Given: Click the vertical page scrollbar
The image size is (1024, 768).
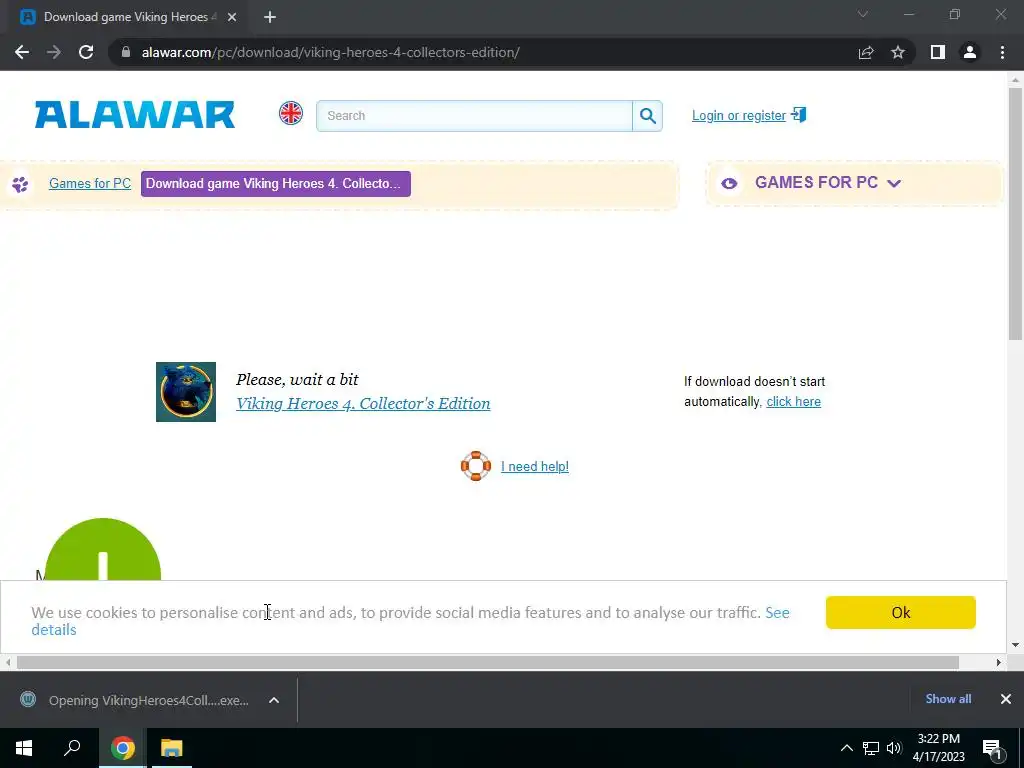Looking at the screenshot, I should click(1015, 214).
